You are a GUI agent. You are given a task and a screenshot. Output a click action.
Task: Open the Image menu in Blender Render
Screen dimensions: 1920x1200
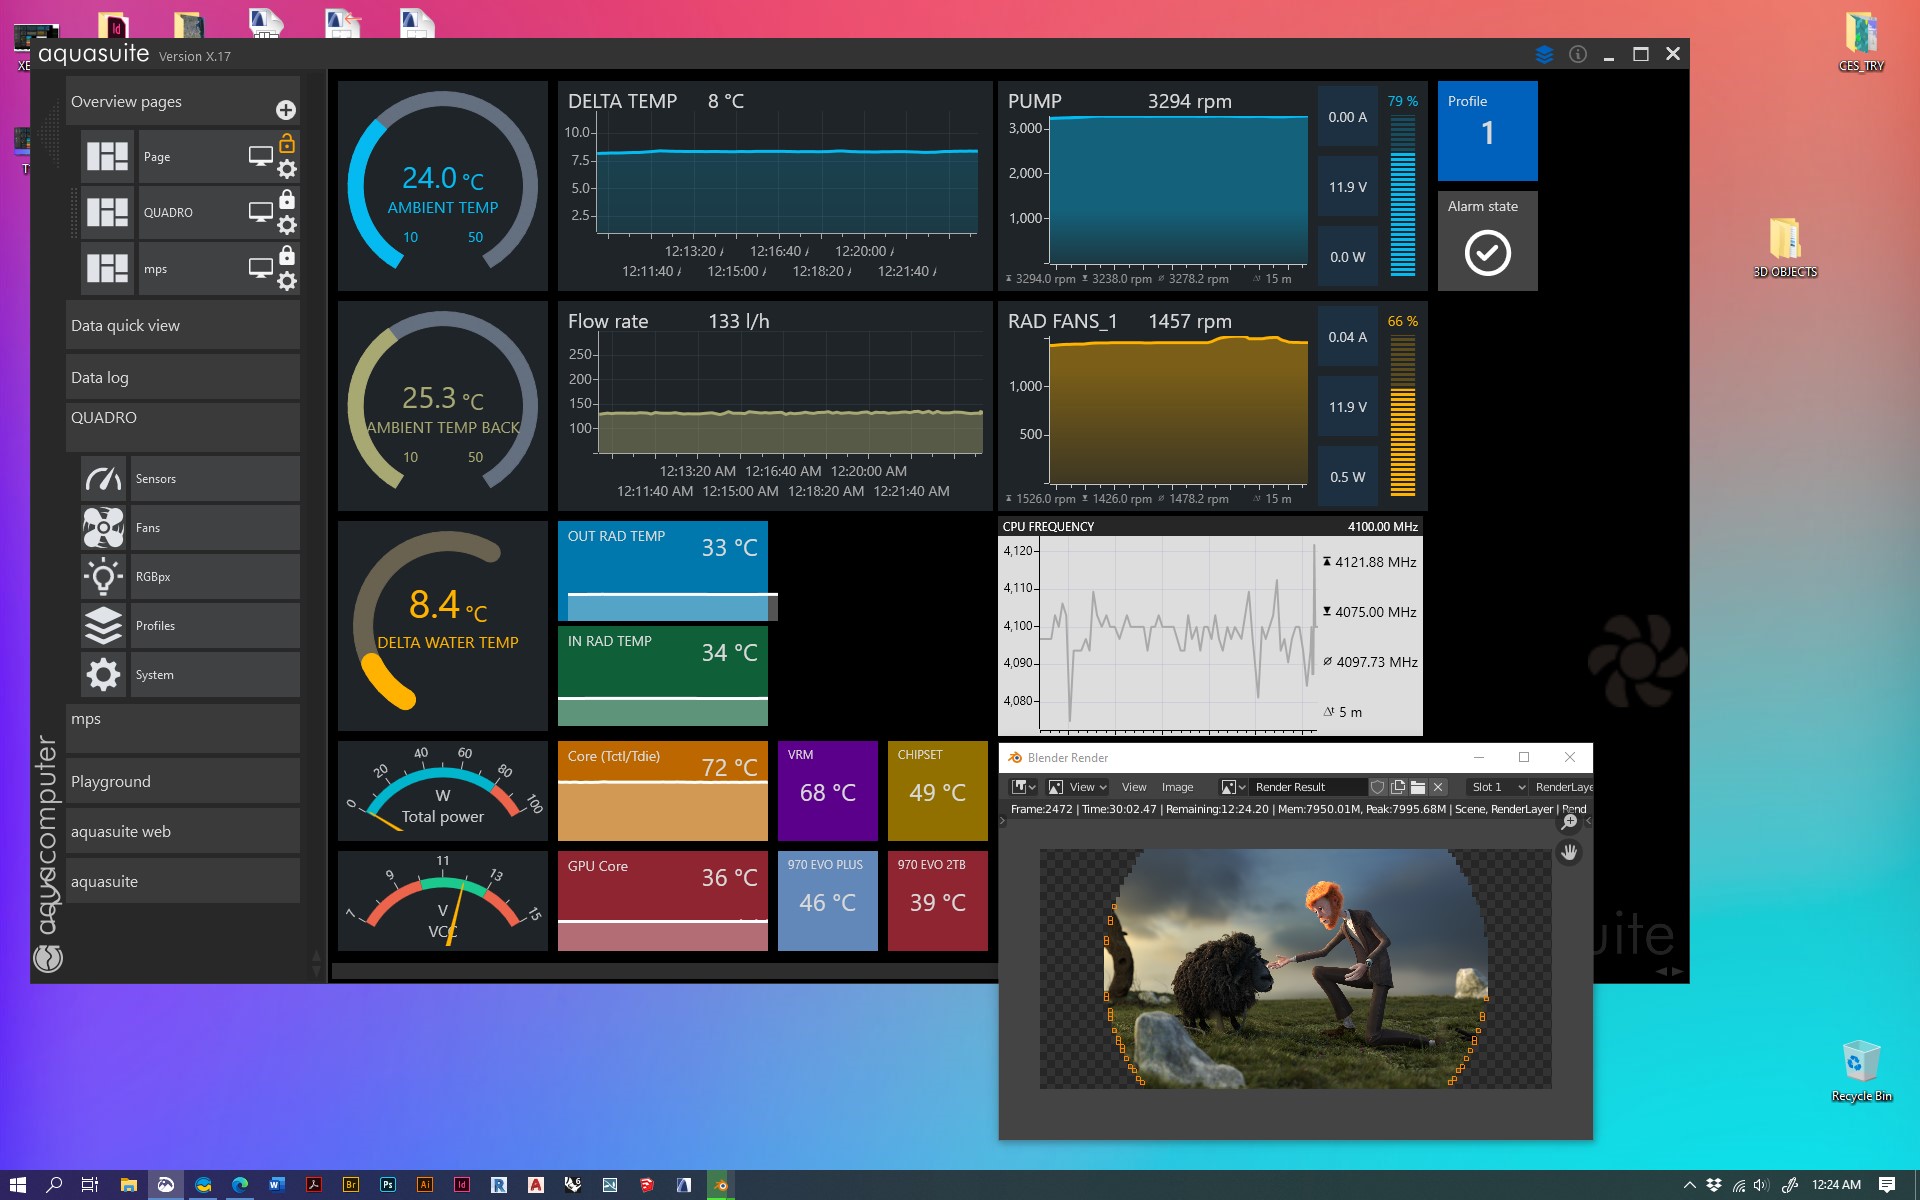[x=1177, y=787]
